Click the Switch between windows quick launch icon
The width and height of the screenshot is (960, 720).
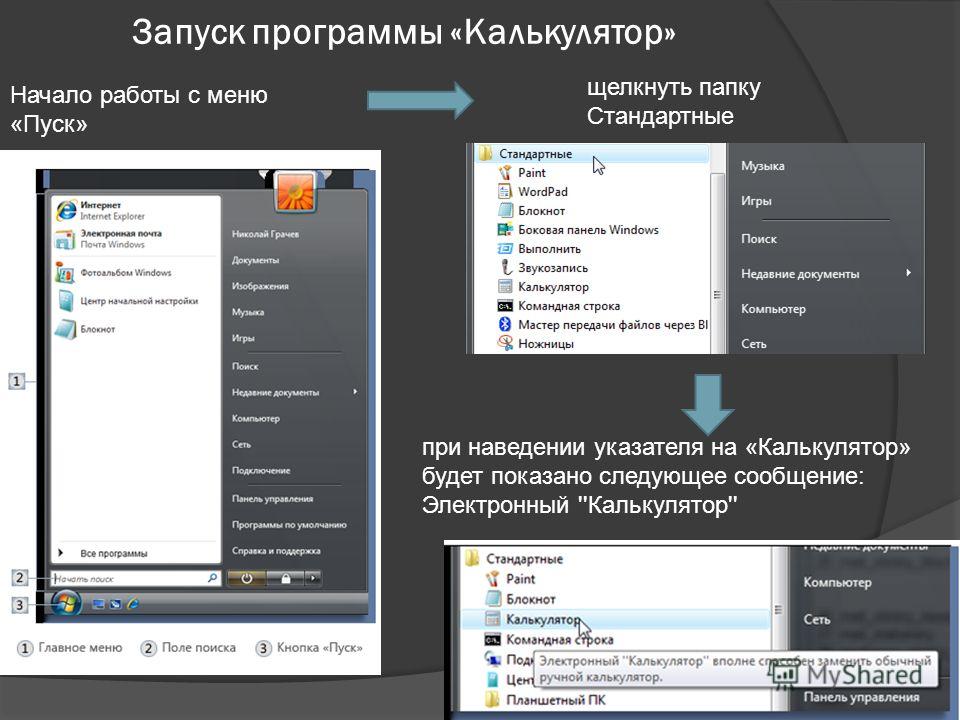[x=115, y=604]
